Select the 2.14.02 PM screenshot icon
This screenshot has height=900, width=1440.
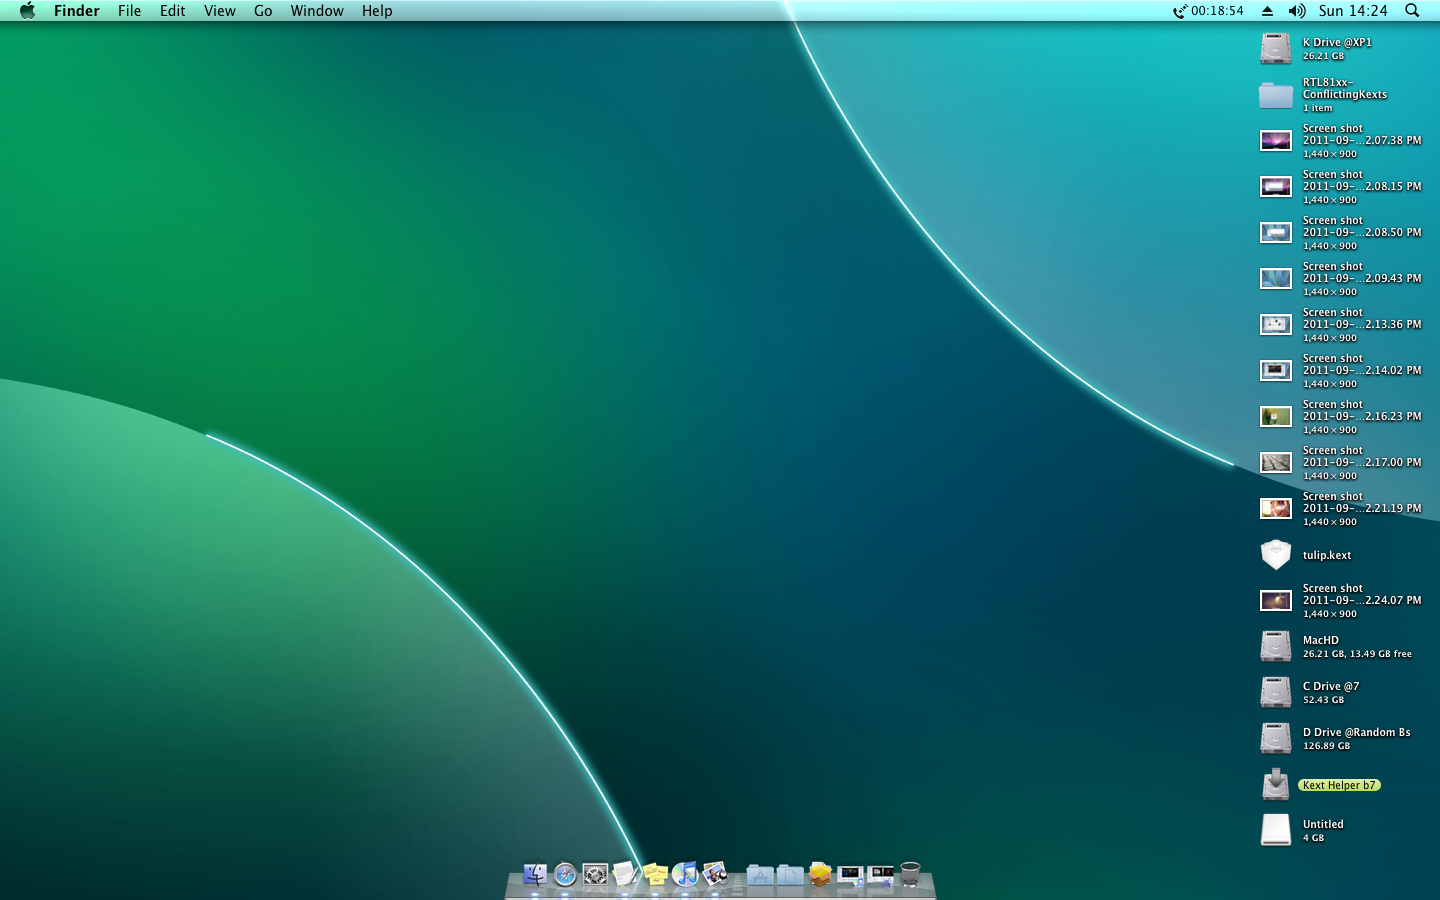pos(1275,370)
